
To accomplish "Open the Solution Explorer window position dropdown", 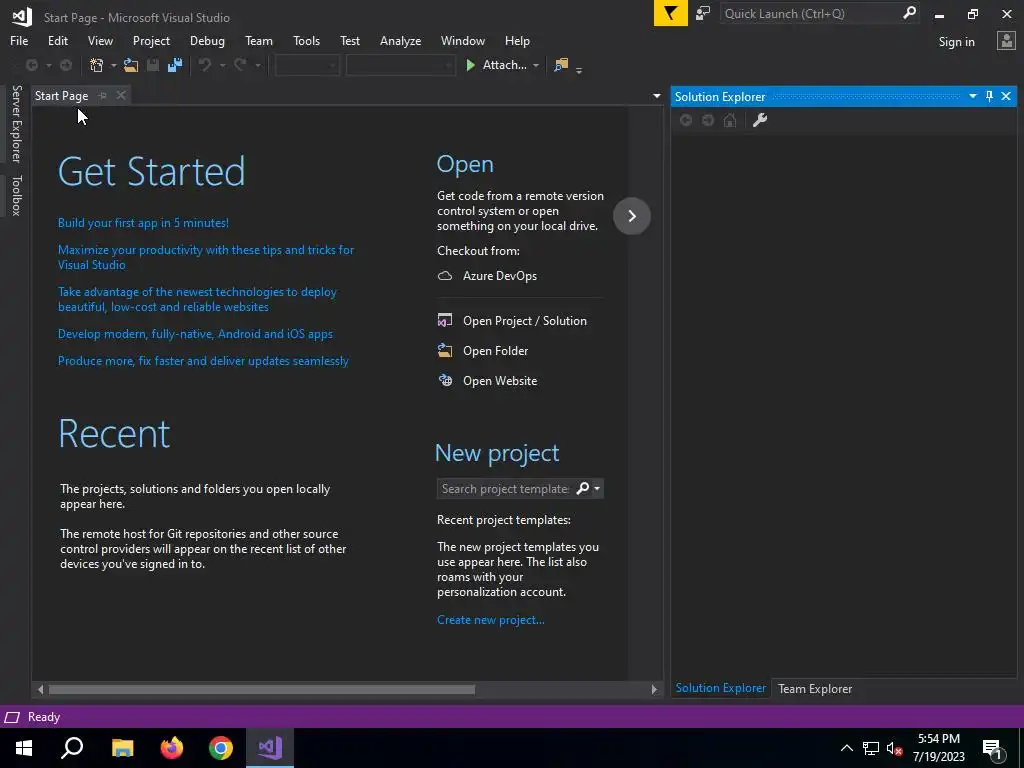I will (x=972, y=96).
